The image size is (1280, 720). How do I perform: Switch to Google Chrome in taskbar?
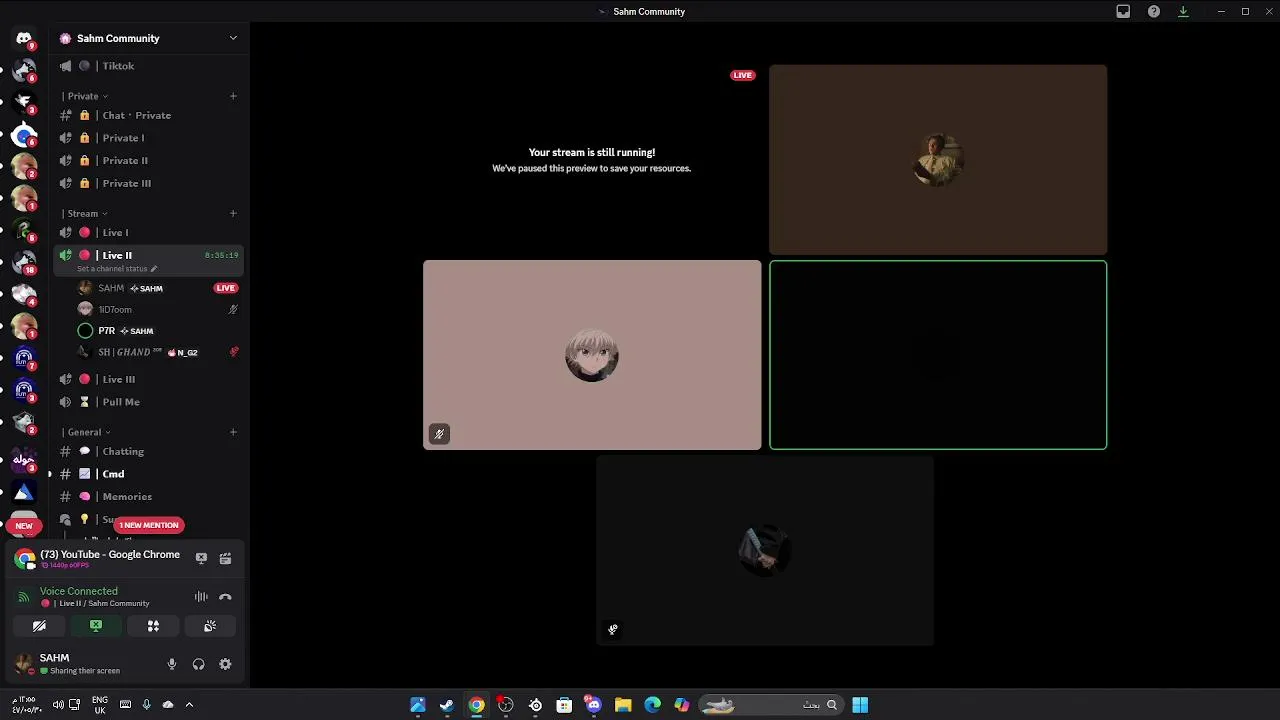[x=477, y=705]
